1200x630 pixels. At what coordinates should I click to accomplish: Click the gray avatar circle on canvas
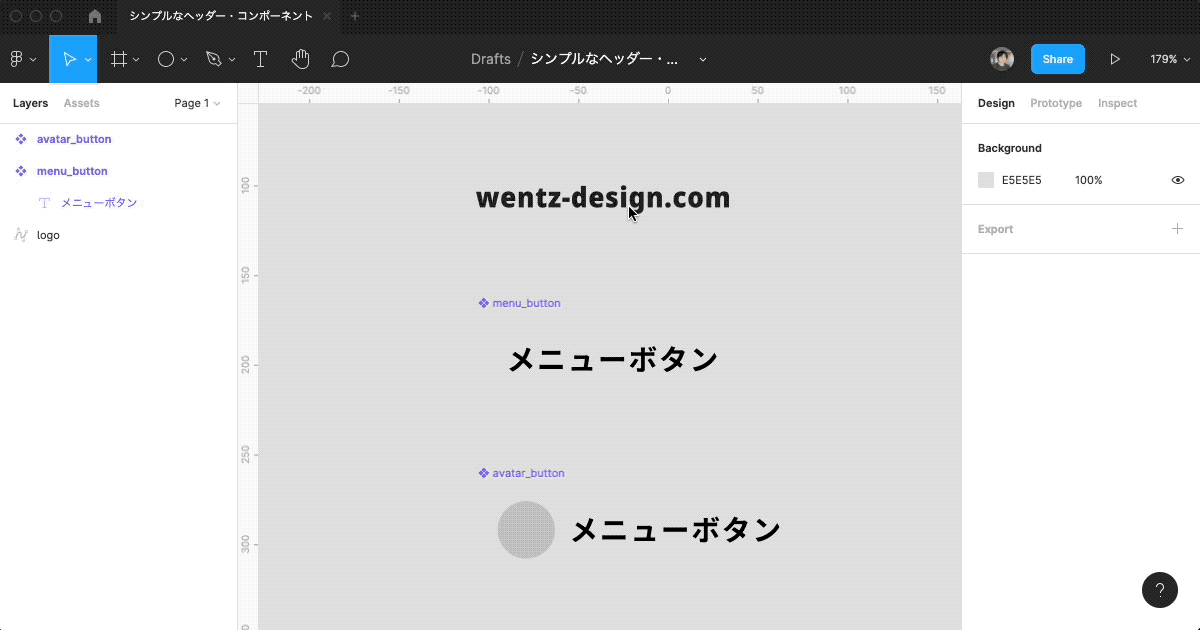[526, 530]
